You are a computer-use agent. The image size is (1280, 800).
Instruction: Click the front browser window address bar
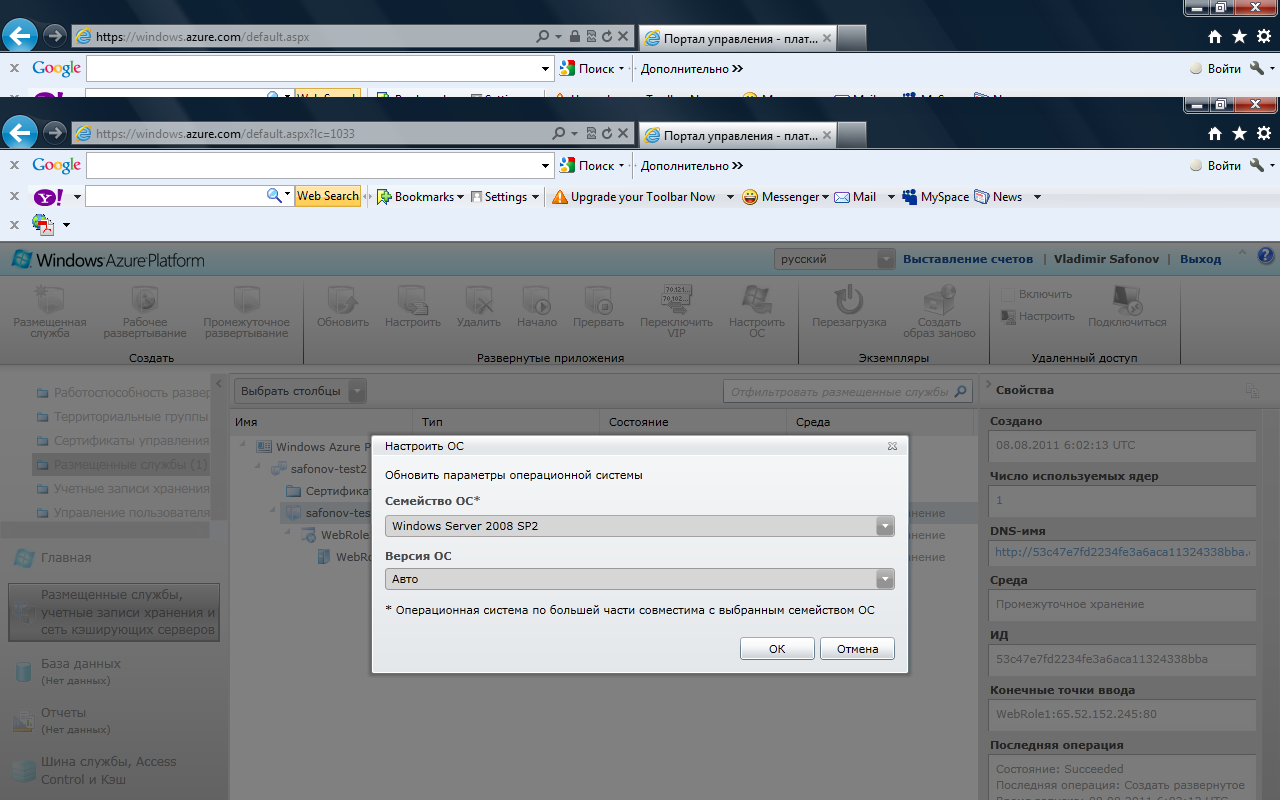[x=309, y=133]
